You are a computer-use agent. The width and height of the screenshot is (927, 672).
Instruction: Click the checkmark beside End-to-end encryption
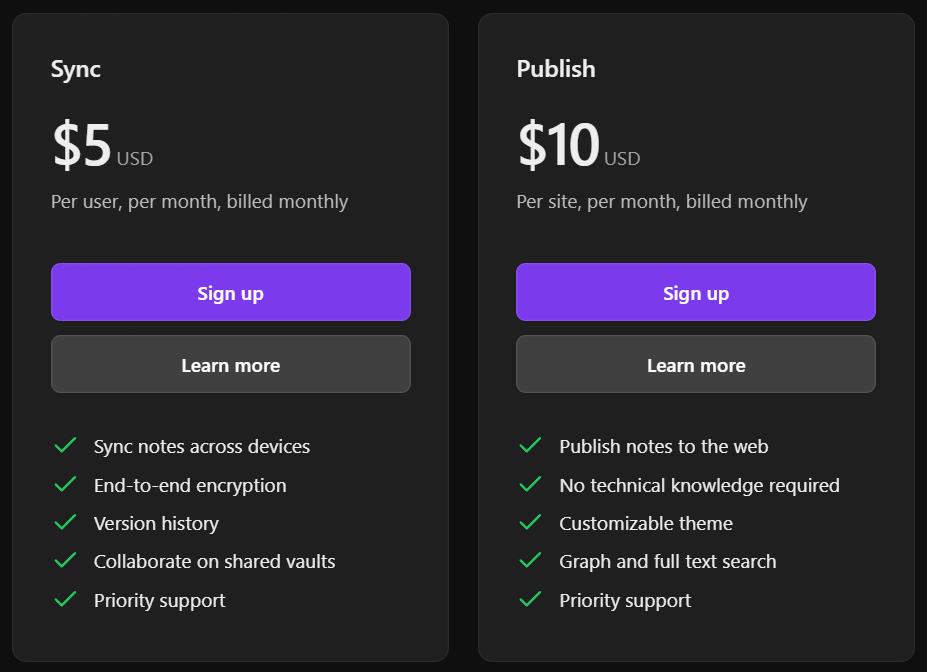pyautogui.click(x=65, y=484)
